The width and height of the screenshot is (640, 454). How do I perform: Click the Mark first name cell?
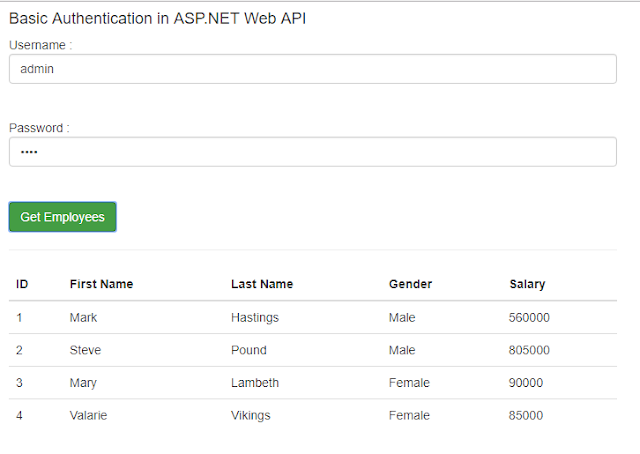(x=83, y=318)
